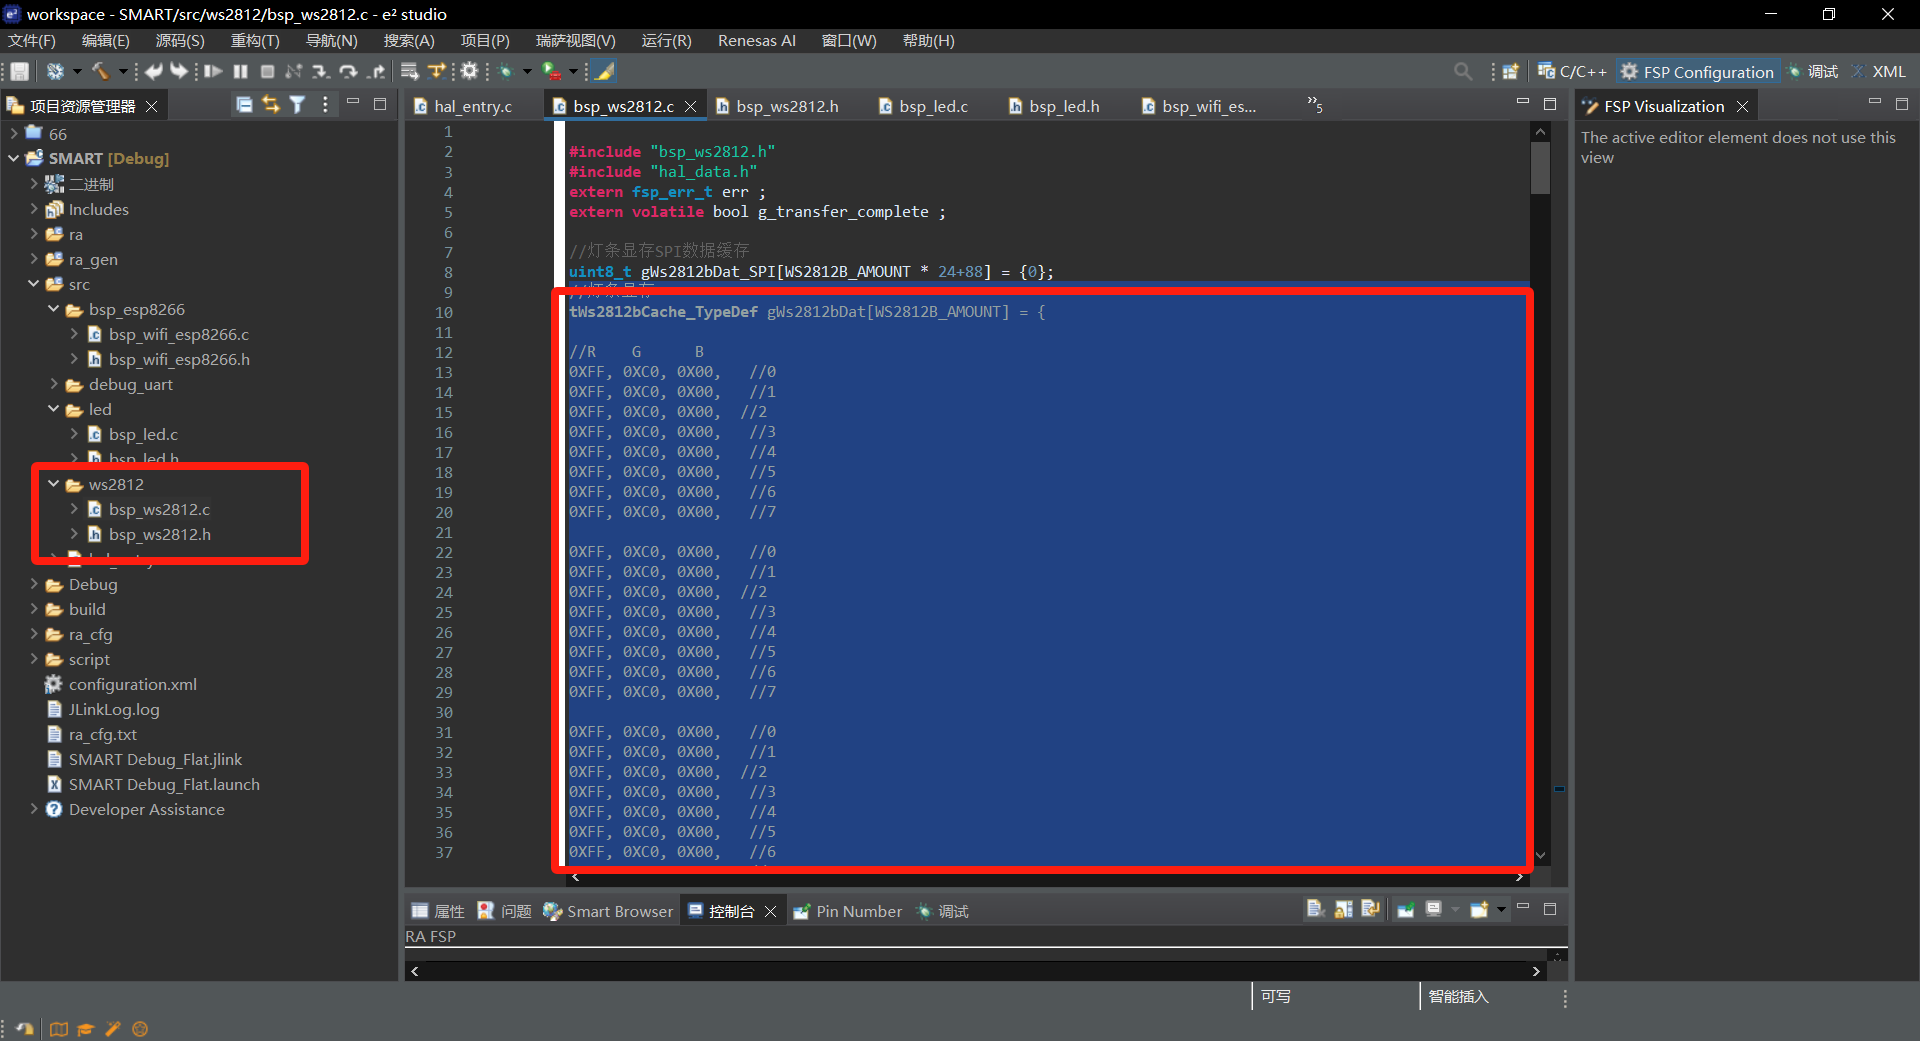The width and height of the screenshot is (1920, 1041).
Task: Expand the Includes tree node
Action: (34, 209)
